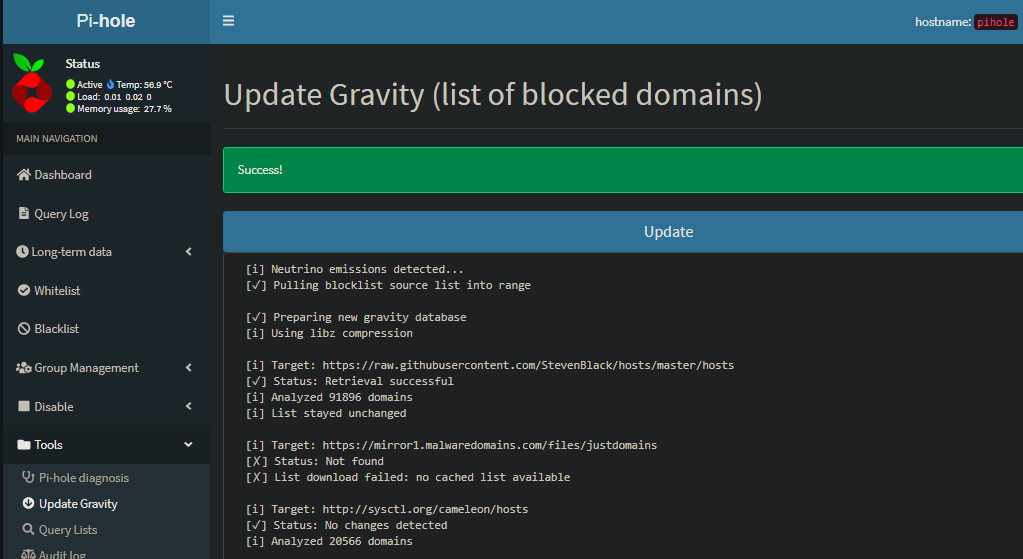Toggle the hamburger sidebar menu icon
This screenshot has height=559, width=1023.
(228, 21)
